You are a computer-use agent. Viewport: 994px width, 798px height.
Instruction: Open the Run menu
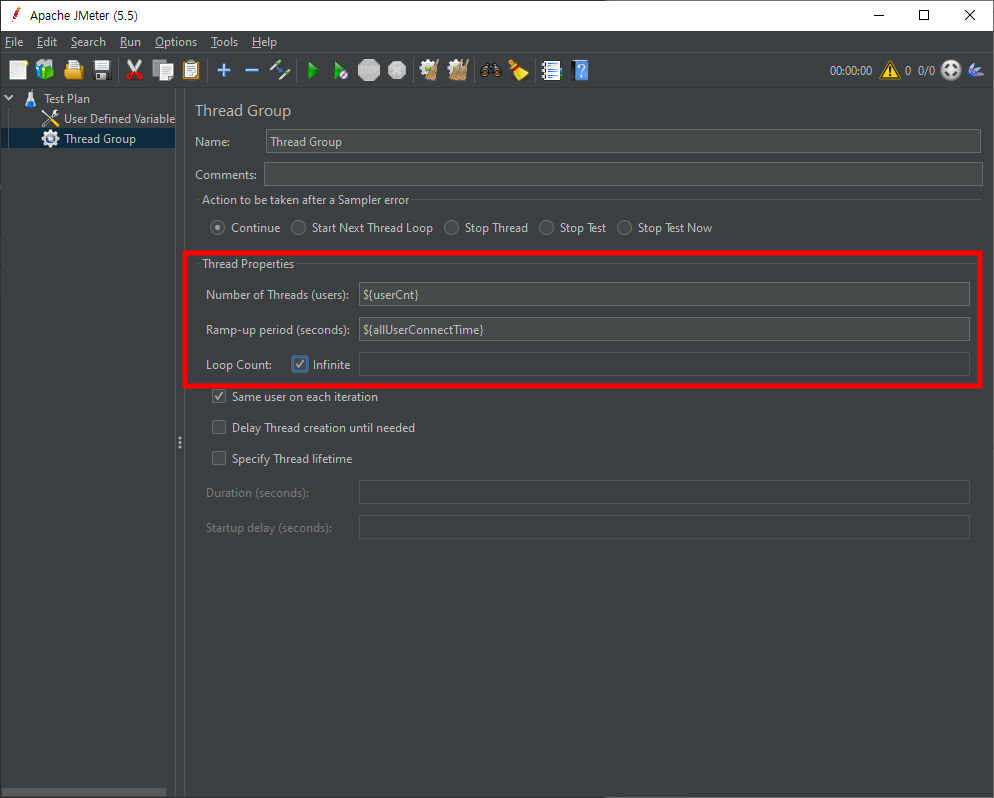point(130,42)
